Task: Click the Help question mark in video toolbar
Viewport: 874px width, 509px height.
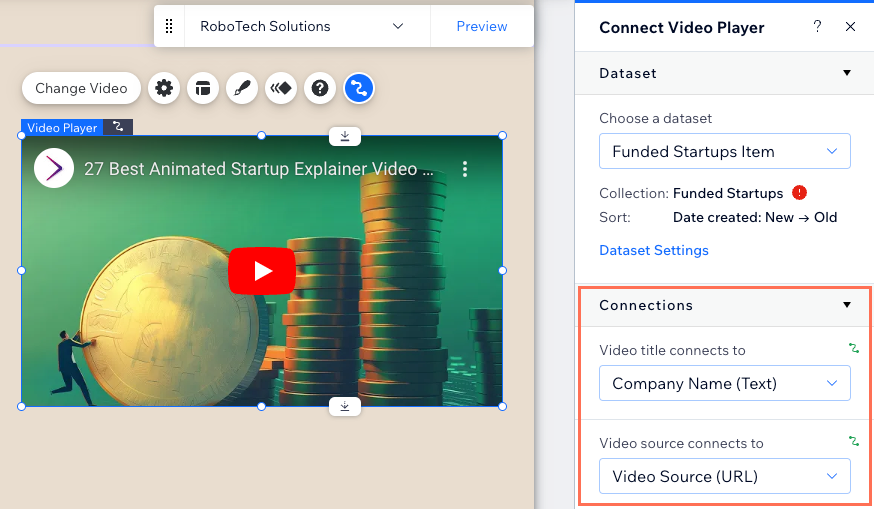Action: (x=320, y=88)
